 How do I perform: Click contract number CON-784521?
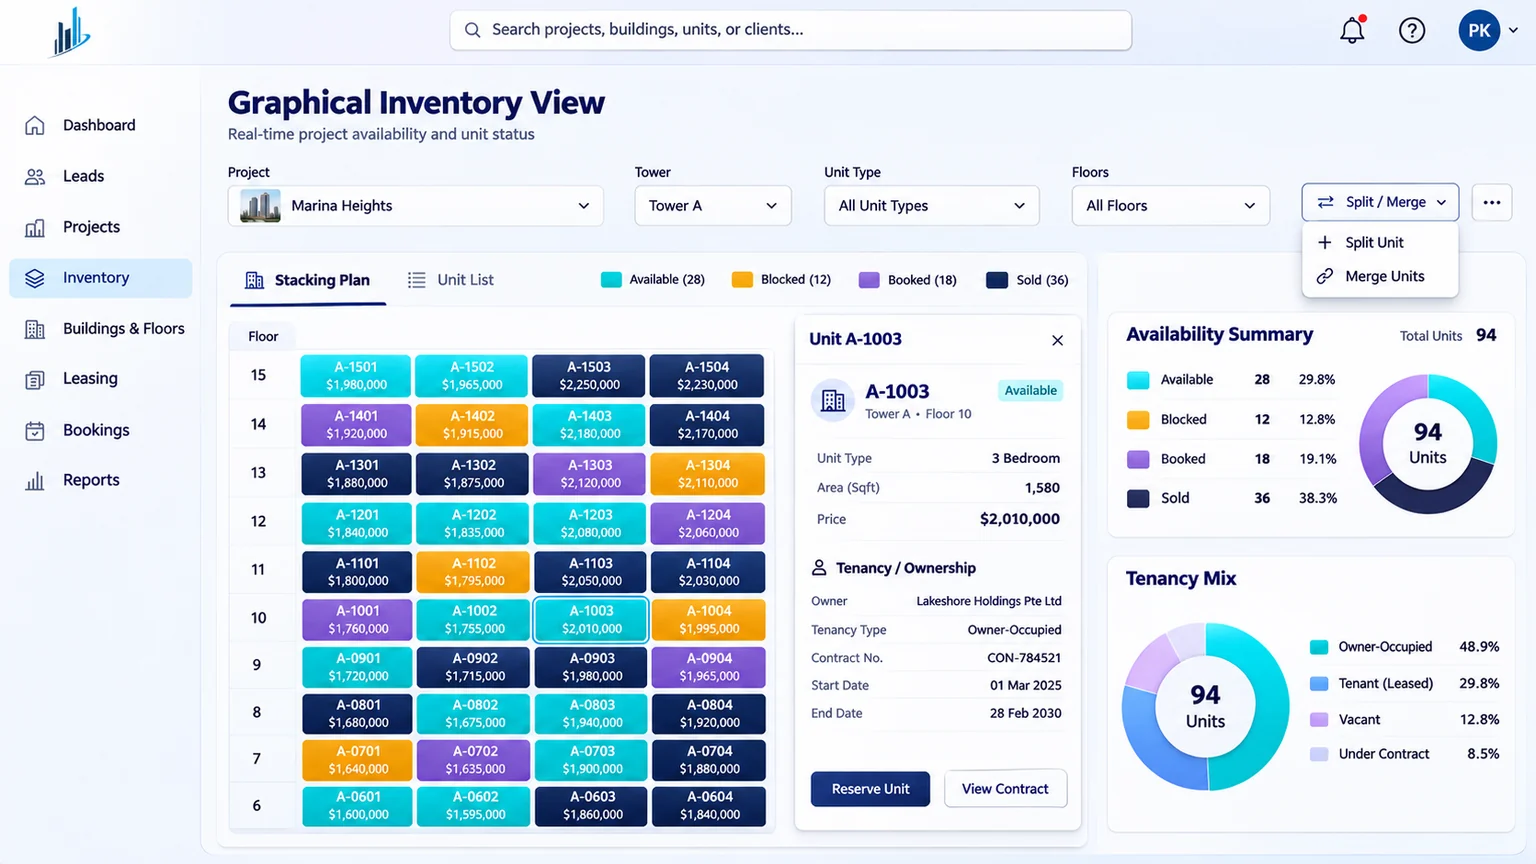coord(1024,658)
